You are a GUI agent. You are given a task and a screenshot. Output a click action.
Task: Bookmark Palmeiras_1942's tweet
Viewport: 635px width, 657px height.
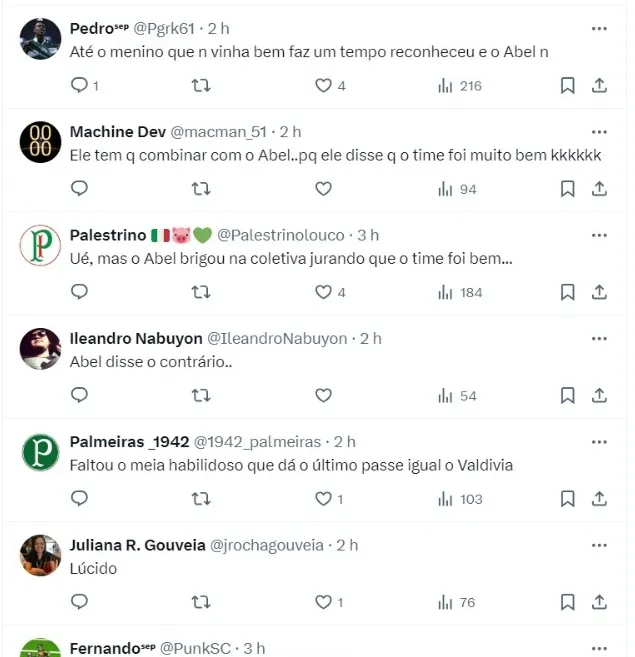pos(567,499)
